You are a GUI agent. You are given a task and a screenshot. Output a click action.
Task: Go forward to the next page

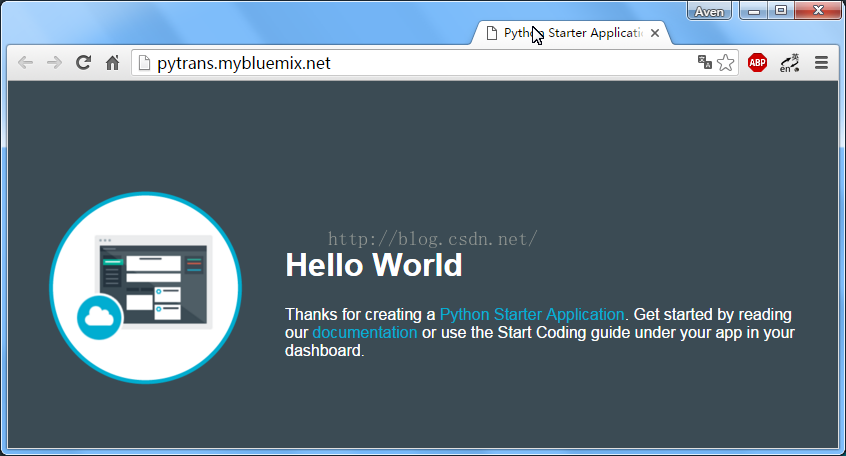tap(54, 63)
